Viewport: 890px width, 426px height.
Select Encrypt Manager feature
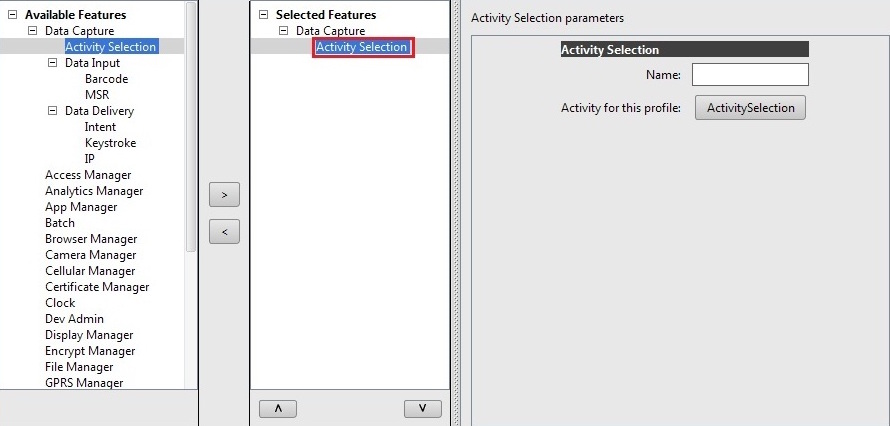tap(90, 351)
